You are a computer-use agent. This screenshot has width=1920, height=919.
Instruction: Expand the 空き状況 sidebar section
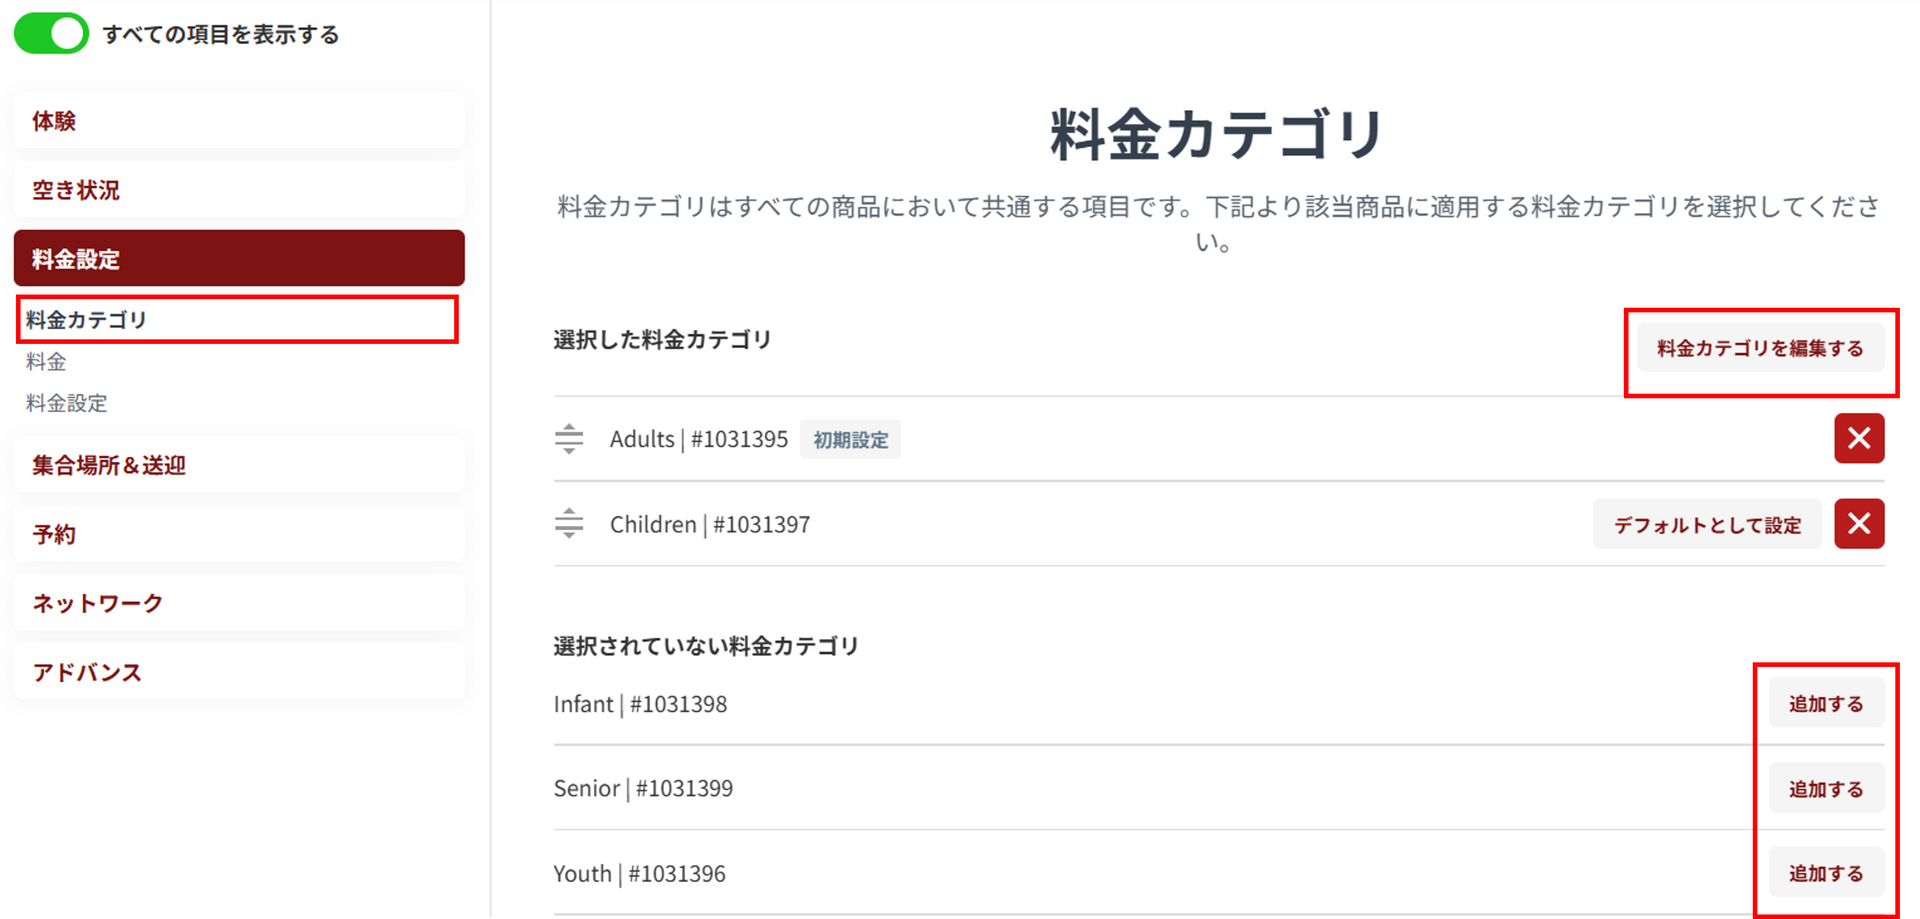pos(238,190)
